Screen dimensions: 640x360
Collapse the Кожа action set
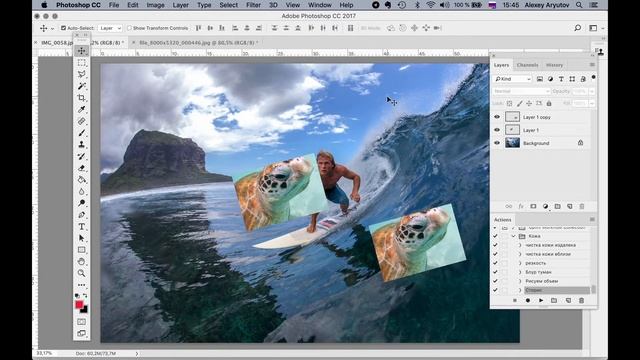[513, 236]
